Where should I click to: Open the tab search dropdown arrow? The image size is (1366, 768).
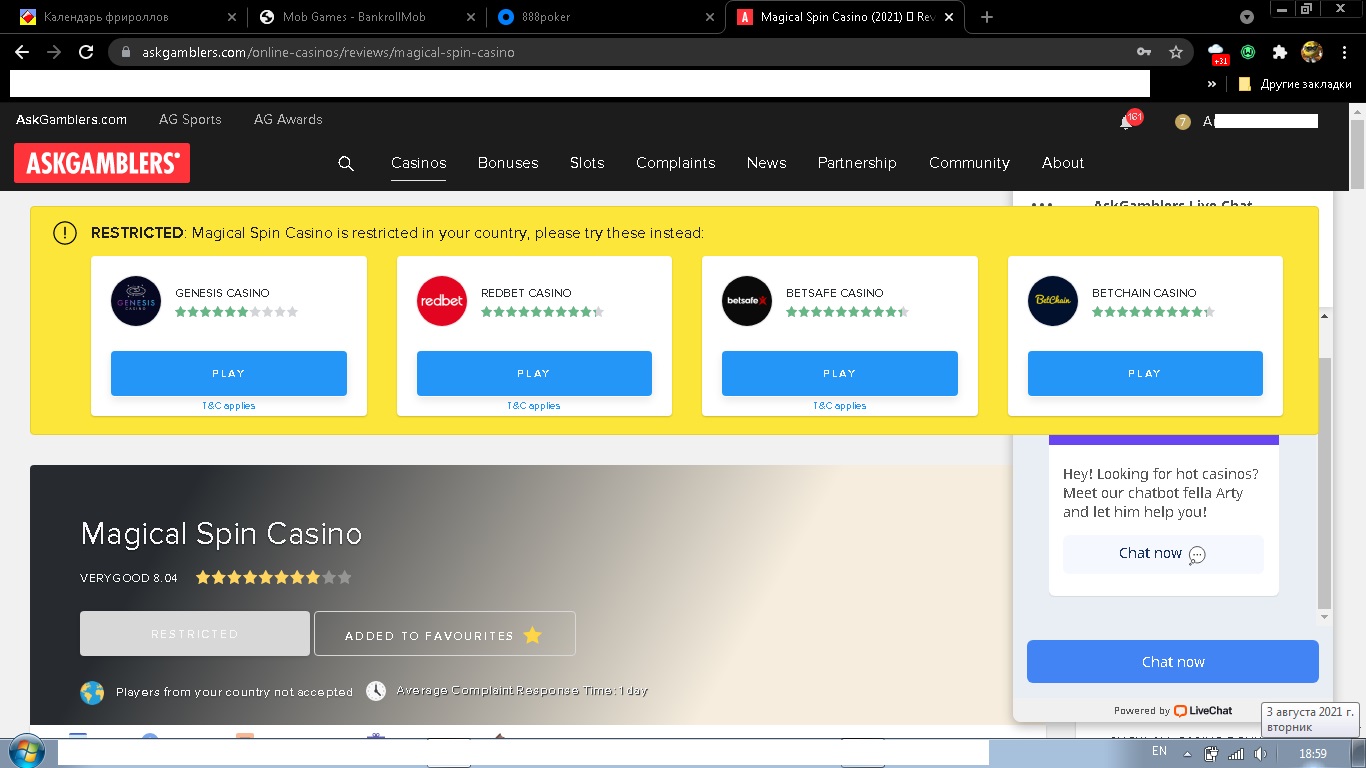(x=1247, y=17)
